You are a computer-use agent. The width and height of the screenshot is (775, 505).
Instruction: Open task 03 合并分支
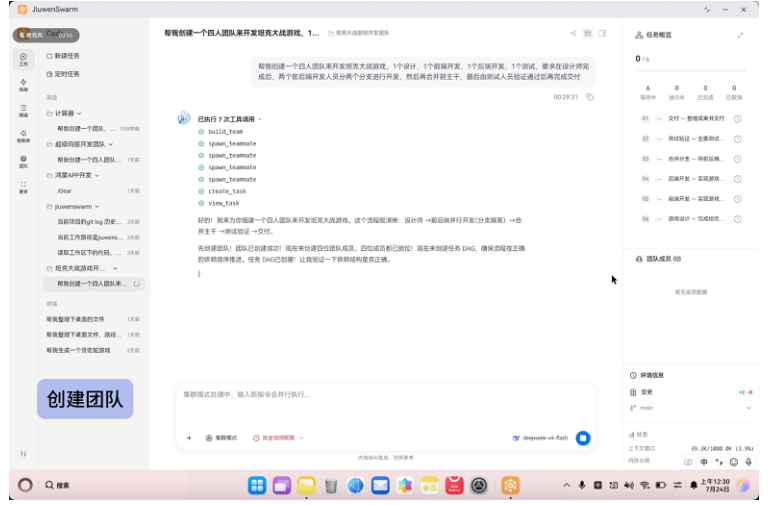click(691, 159)
